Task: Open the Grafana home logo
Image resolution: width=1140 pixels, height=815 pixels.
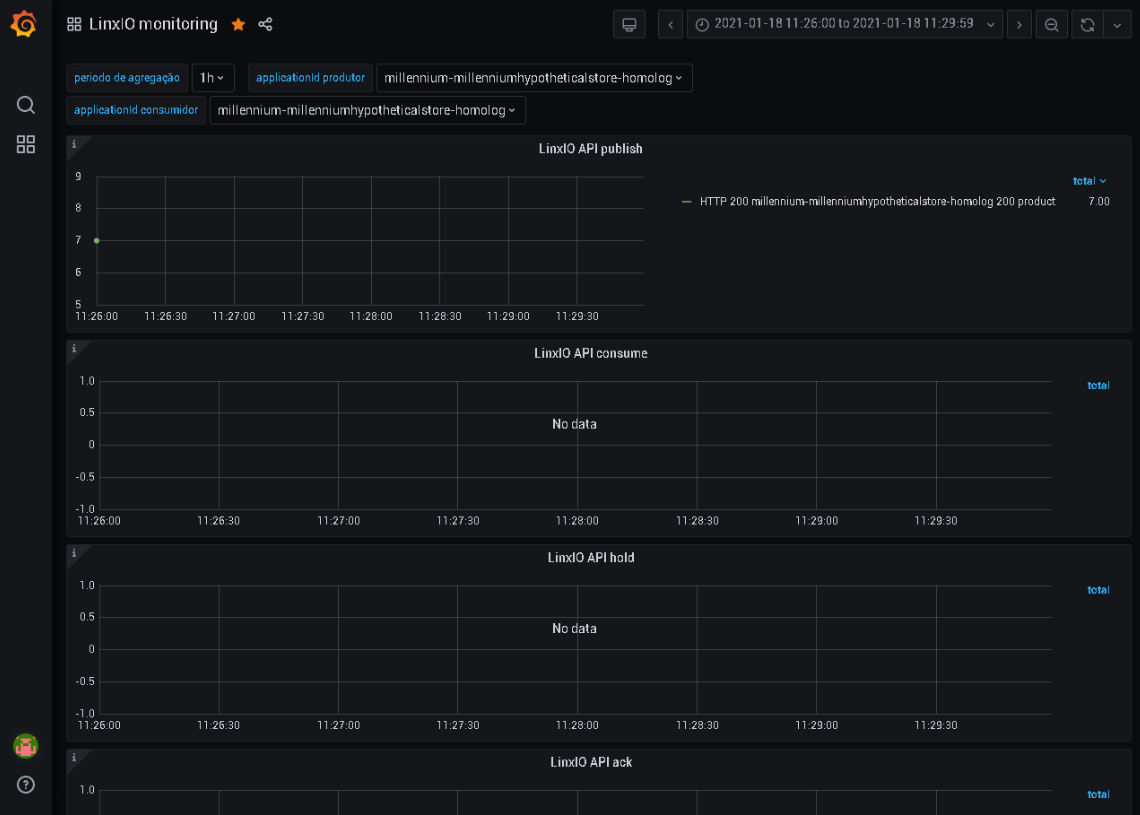Action: pos(24,24)
